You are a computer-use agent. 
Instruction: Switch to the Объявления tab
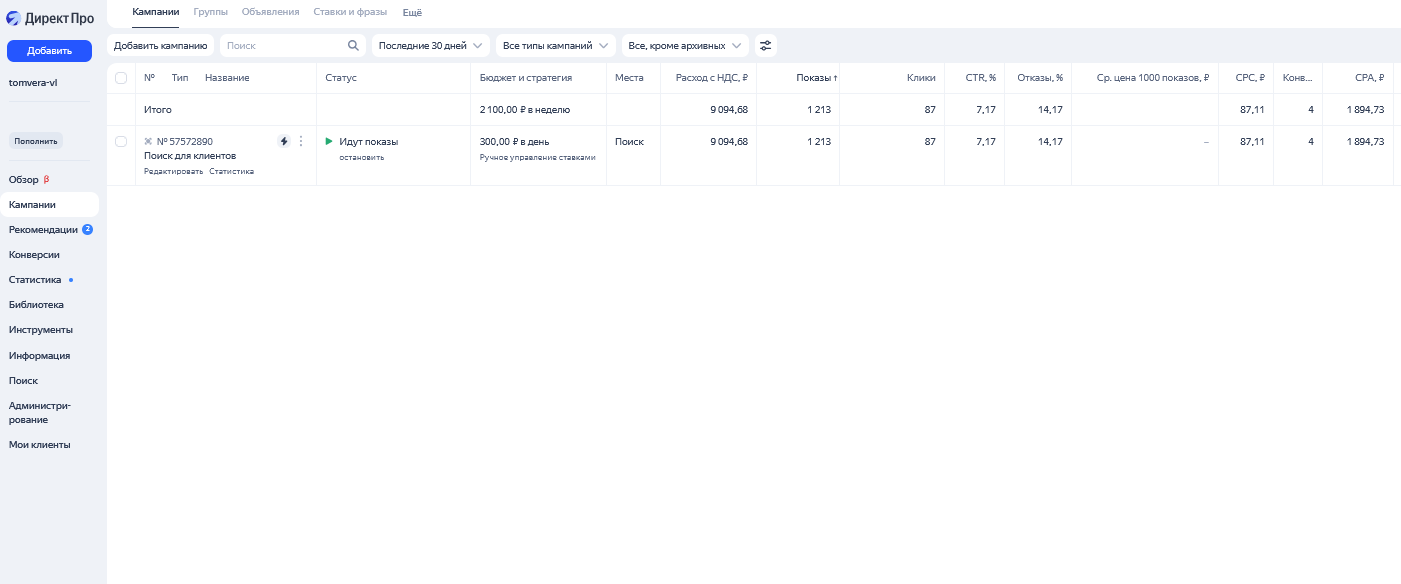point(270,11)
